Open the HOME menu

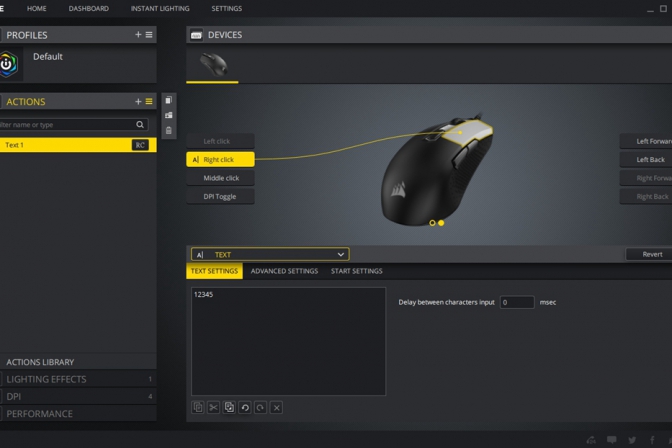pyautogui.click(x=36, y=9)
